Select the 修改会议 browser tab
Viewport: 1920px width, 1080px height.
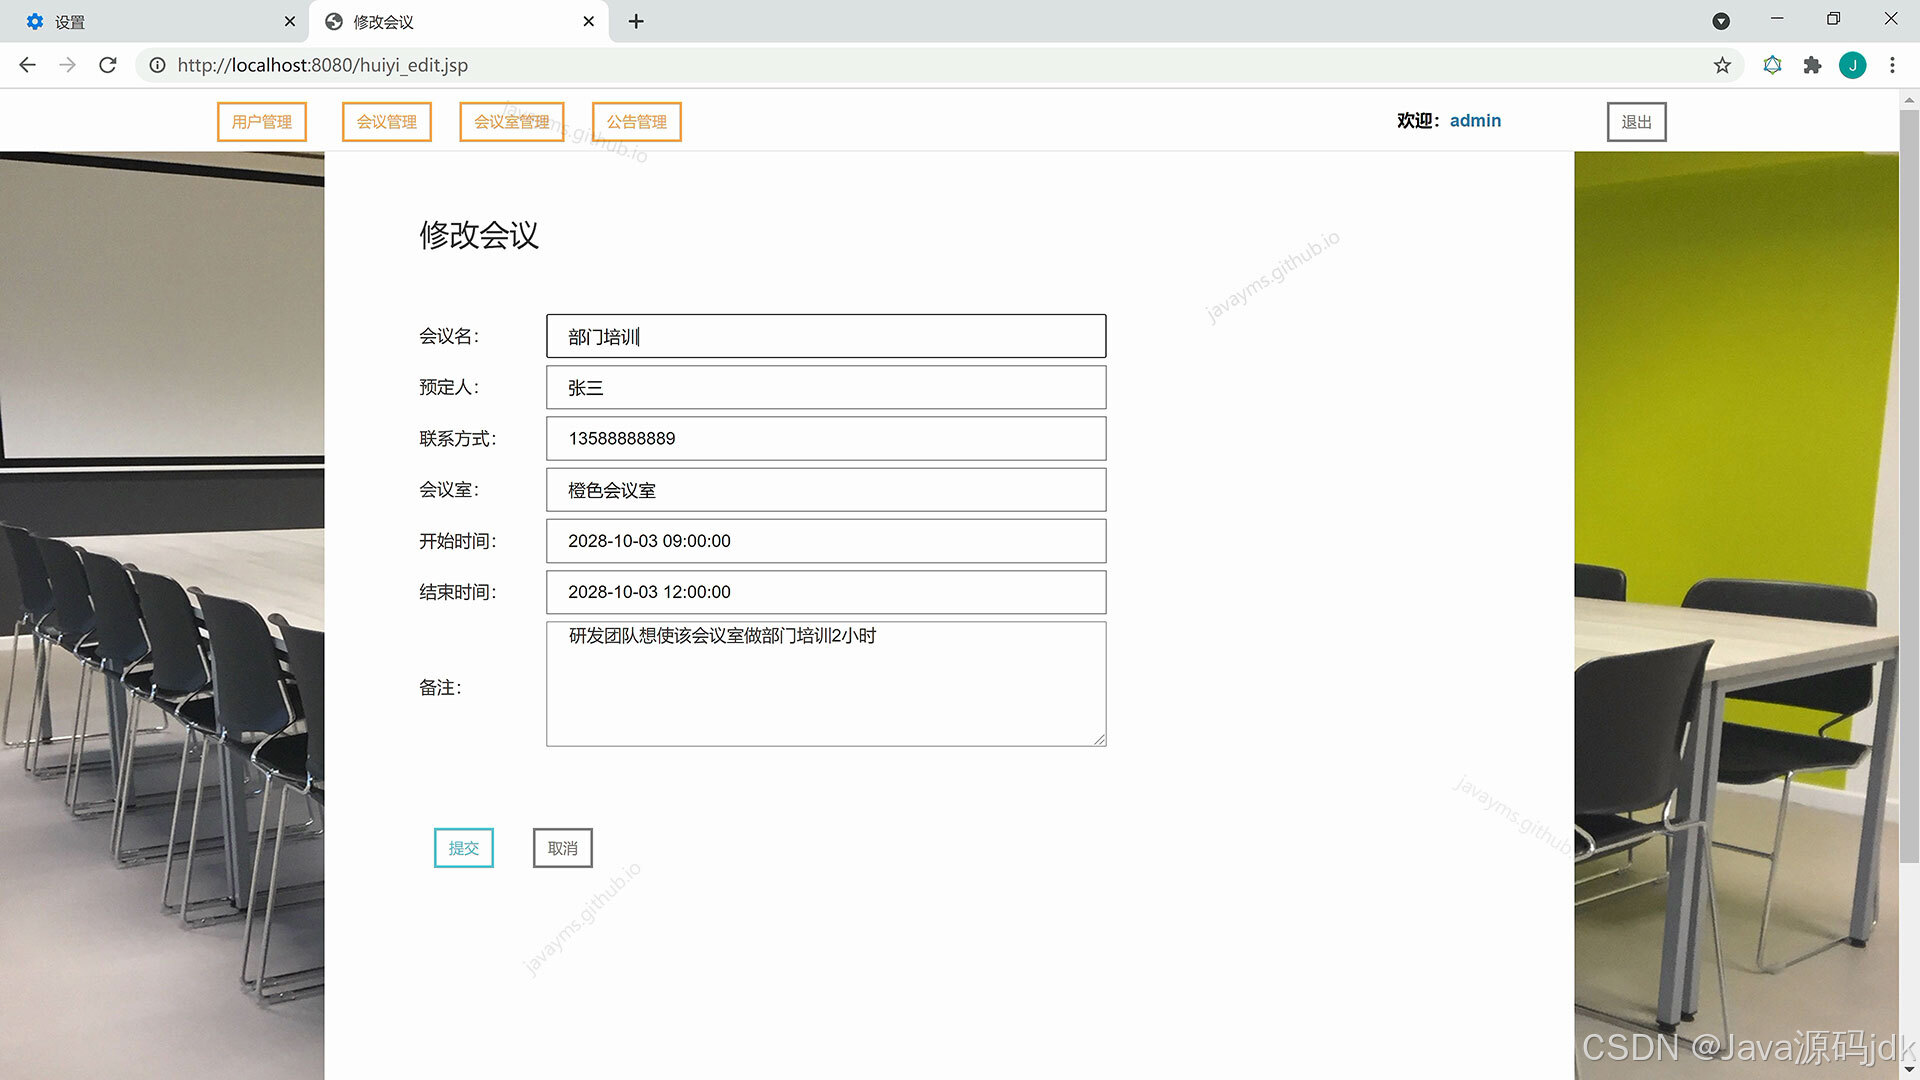point(459,21)
